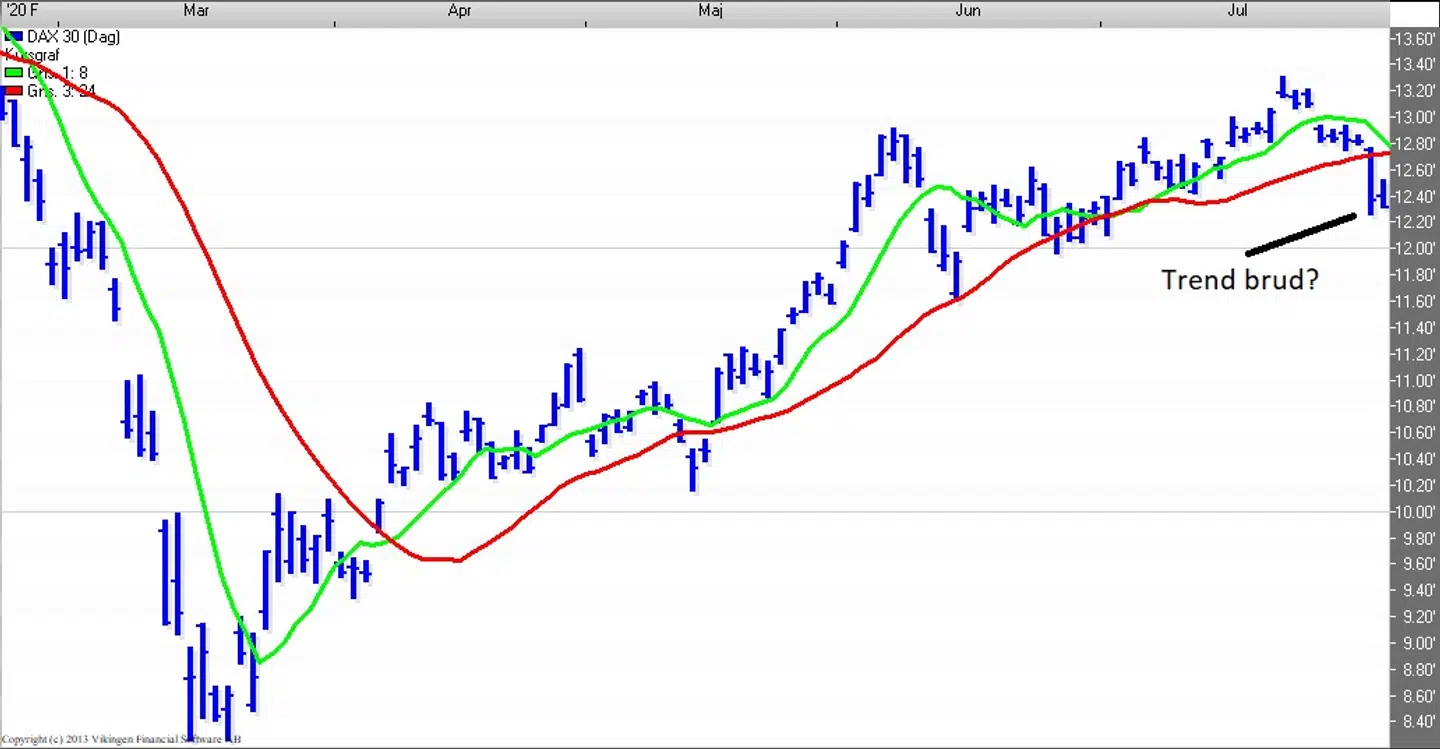Click the white corner box above the price axis

tap(1414, 12)
